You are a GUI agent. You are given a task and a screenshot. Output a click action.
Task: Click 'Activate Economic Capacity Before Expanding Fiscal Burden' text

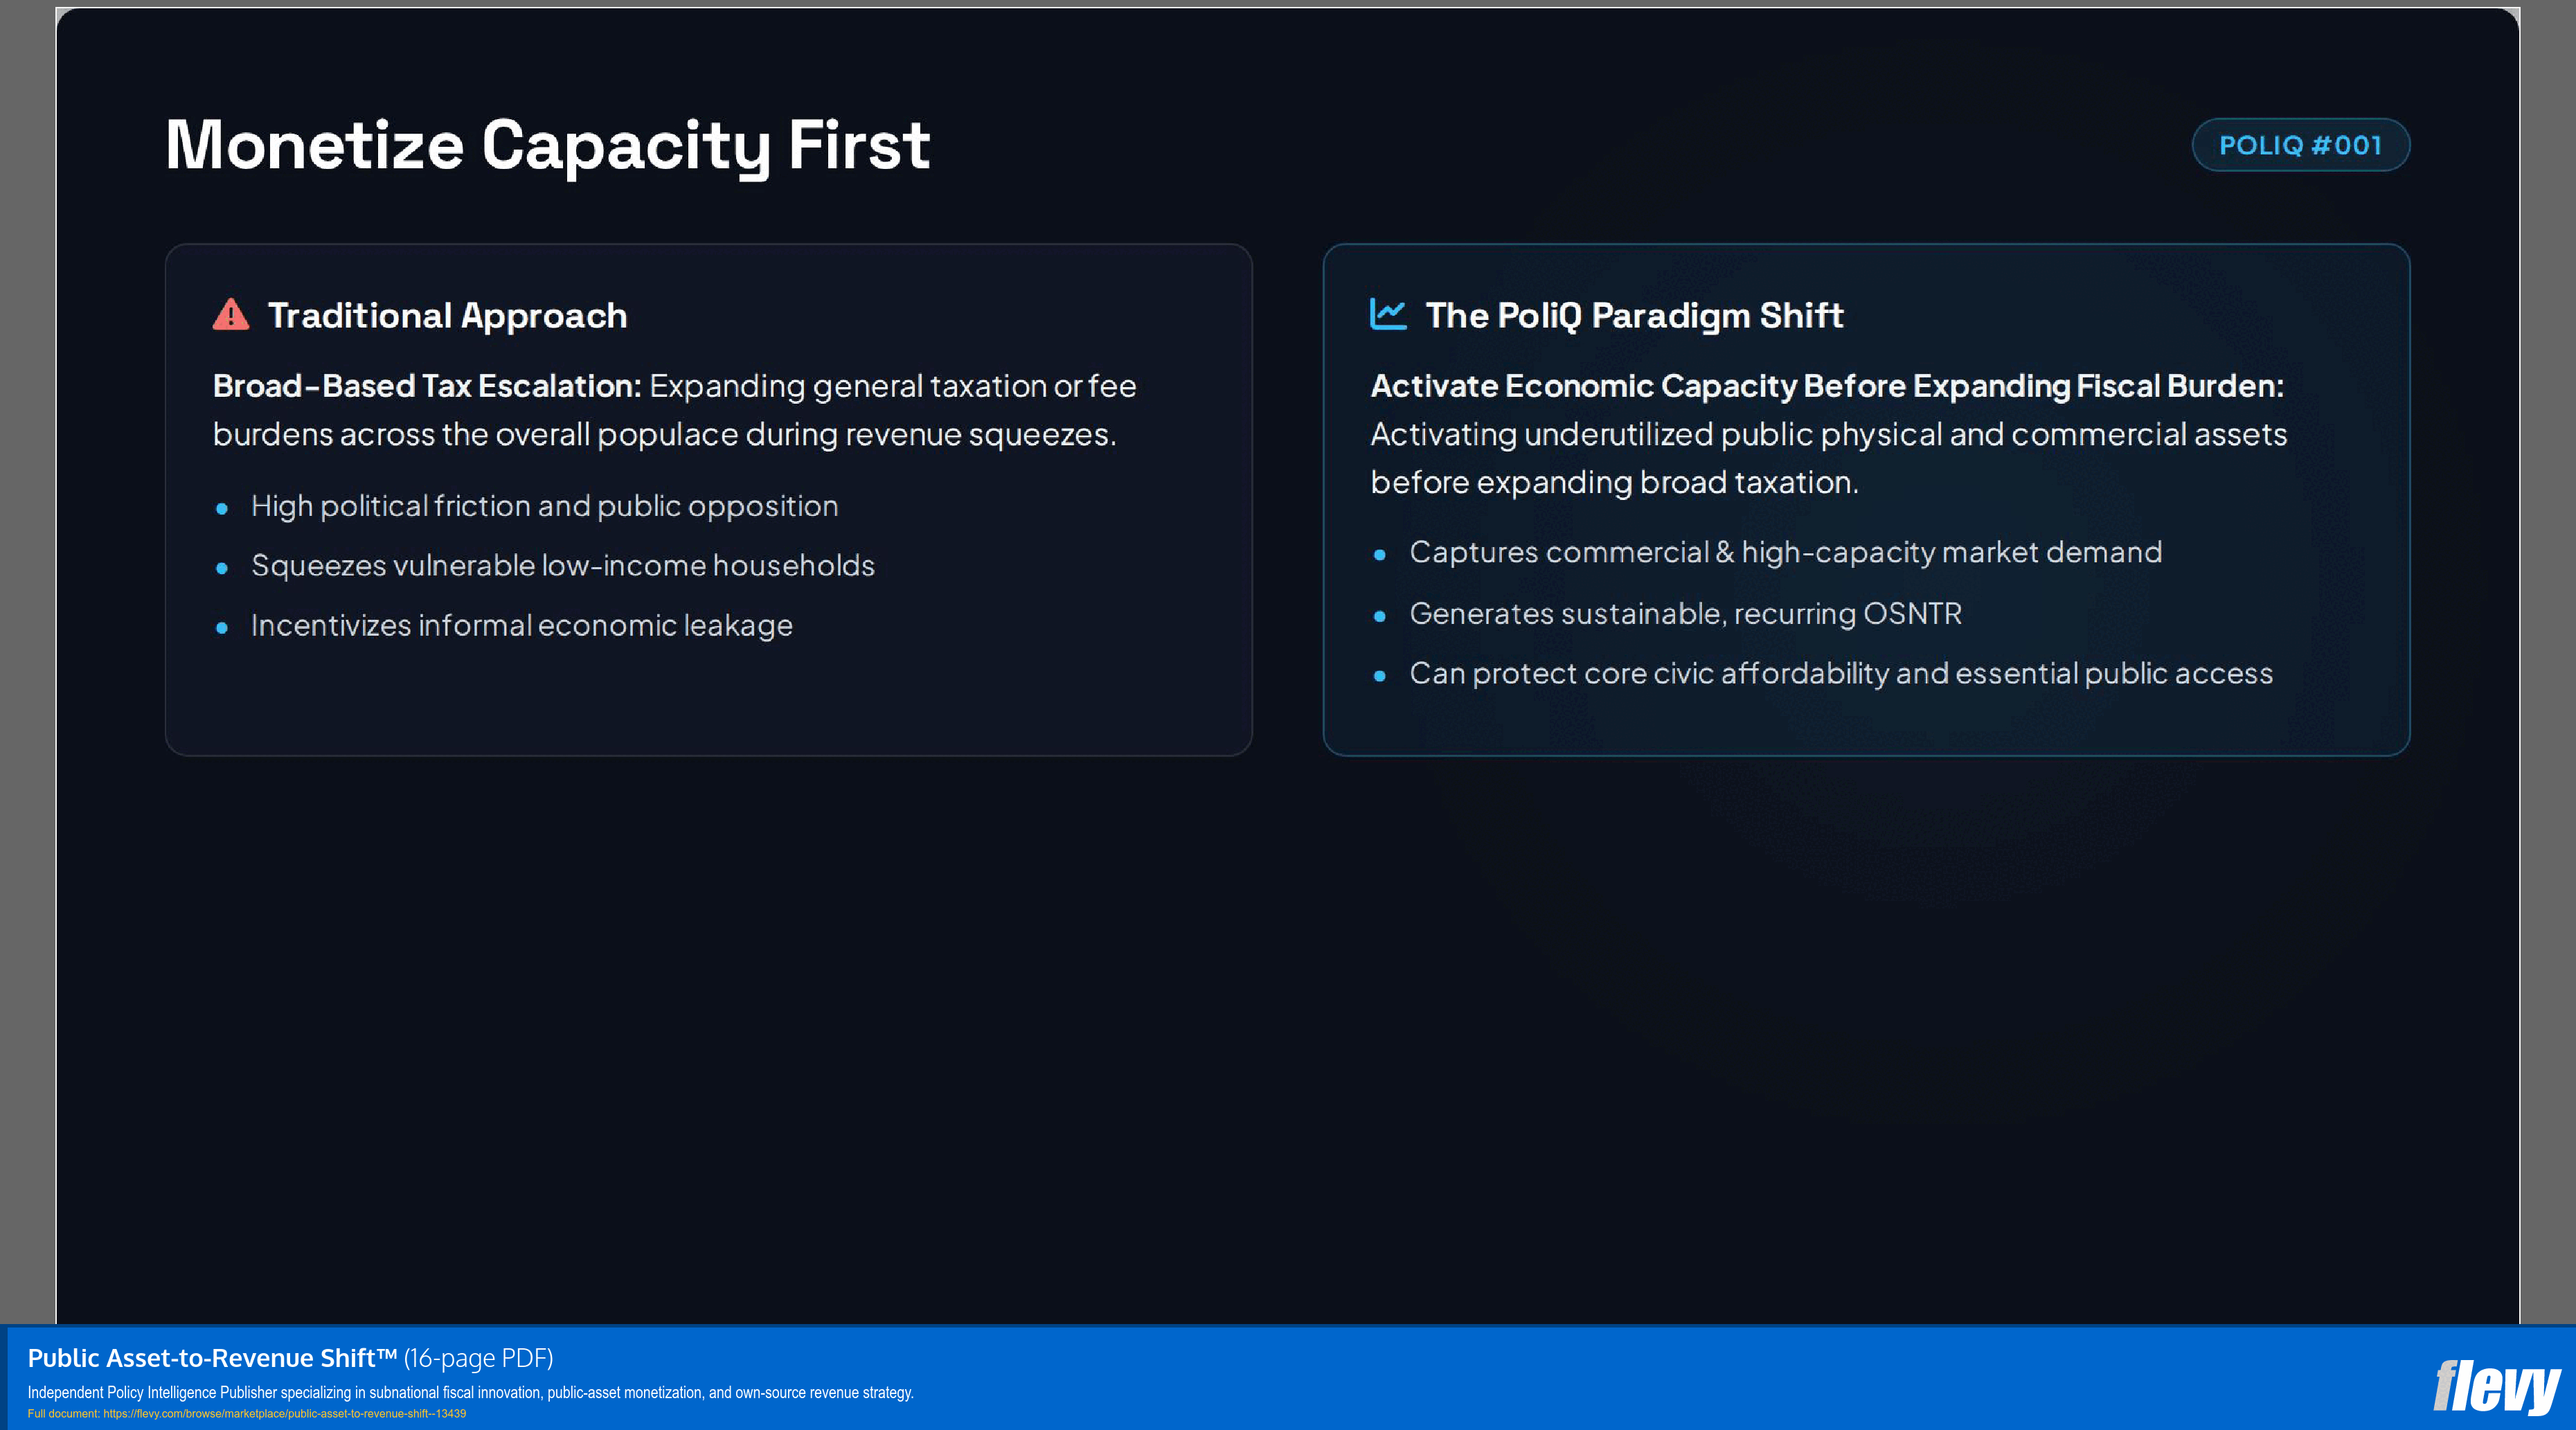click(1827, 386)
